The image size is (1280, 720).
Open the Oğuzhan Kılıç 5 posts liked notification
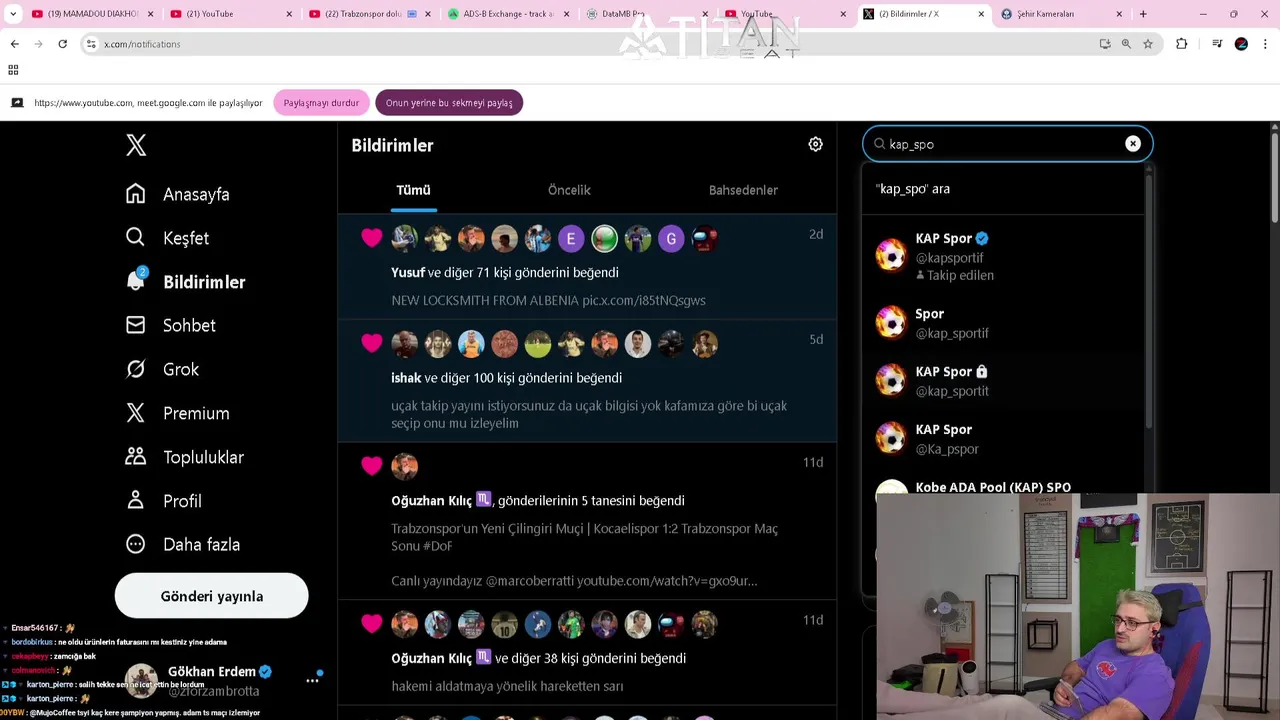(587, 521)
